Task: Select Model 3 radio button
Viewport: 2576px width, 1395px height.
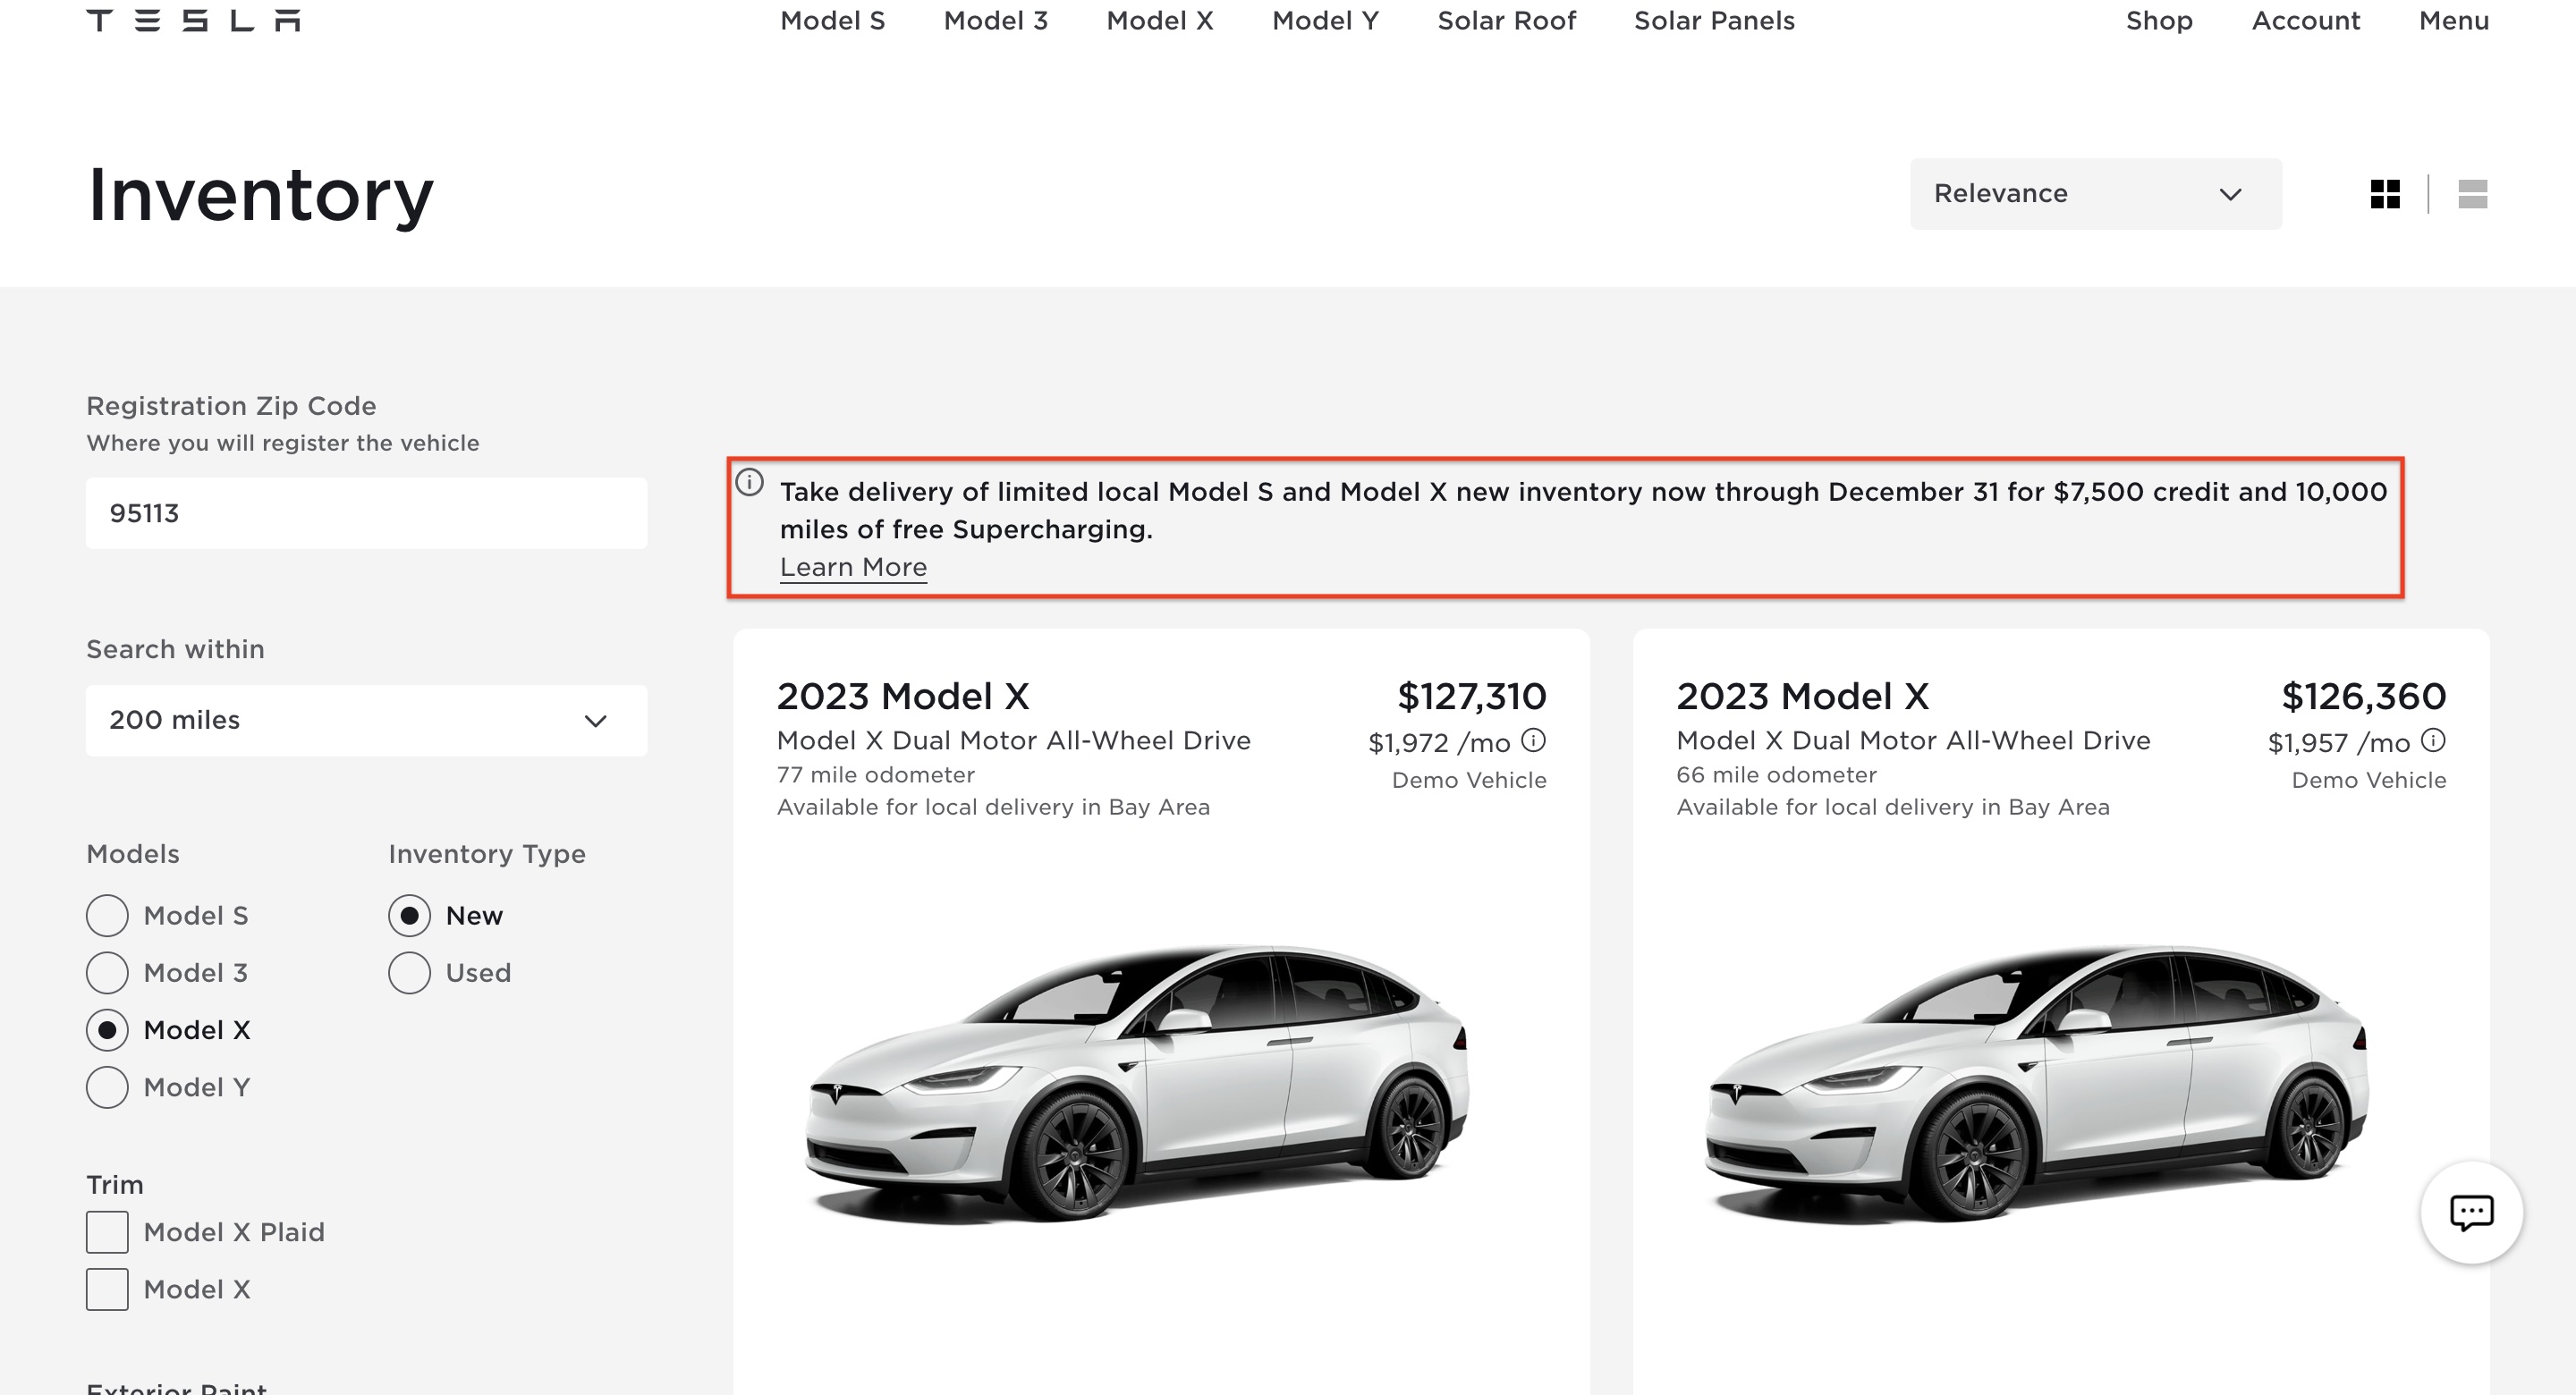Action: click(x=107, y=973)
